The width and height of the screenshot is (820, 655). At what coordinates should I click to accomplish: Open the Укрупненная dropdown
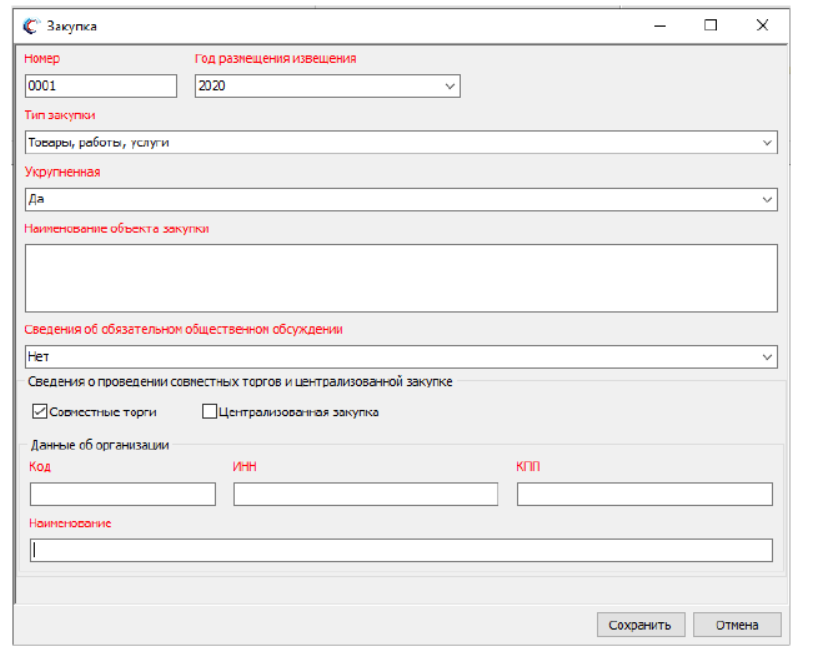click(x=767, y=200)
